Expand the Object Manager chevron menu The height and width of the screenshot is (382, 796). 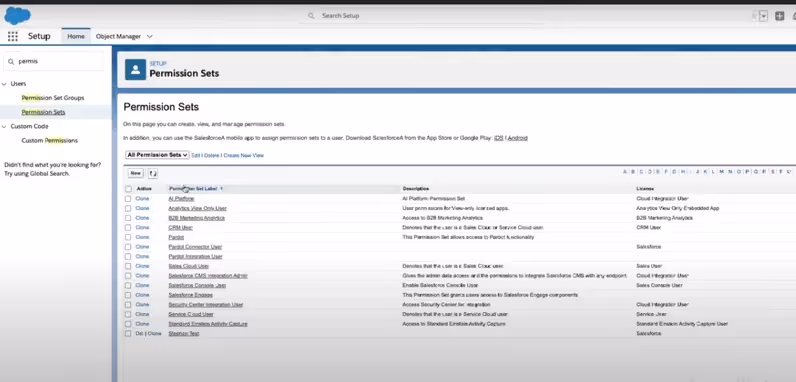[x=150, y=36]
